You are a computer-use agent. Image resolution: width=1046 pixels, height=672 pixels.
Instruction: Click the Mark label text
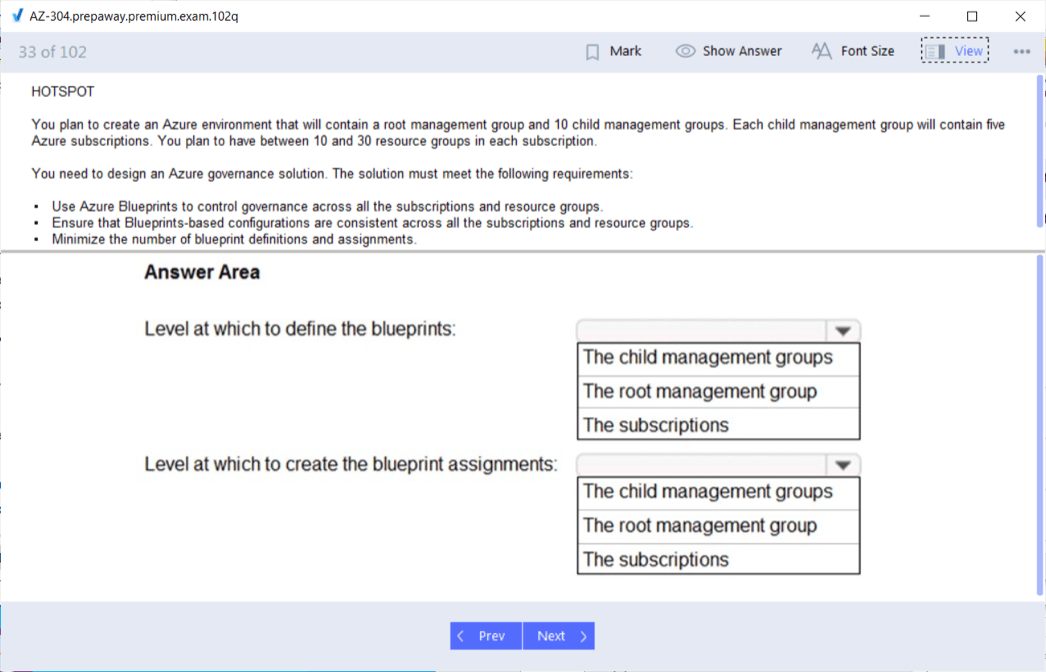click(x=625, y=51)
